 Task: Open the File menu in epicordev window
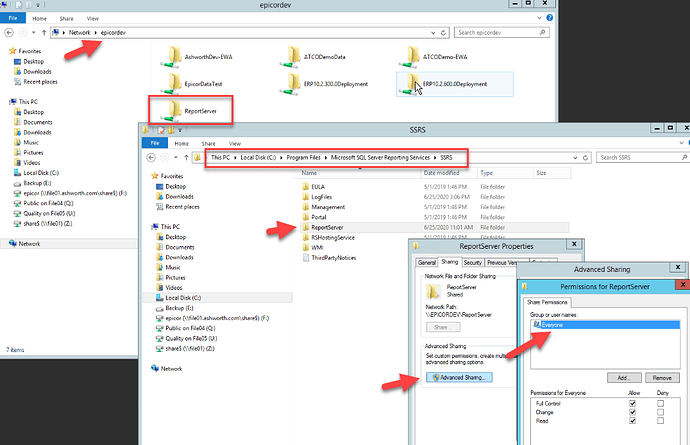[13, 18]
